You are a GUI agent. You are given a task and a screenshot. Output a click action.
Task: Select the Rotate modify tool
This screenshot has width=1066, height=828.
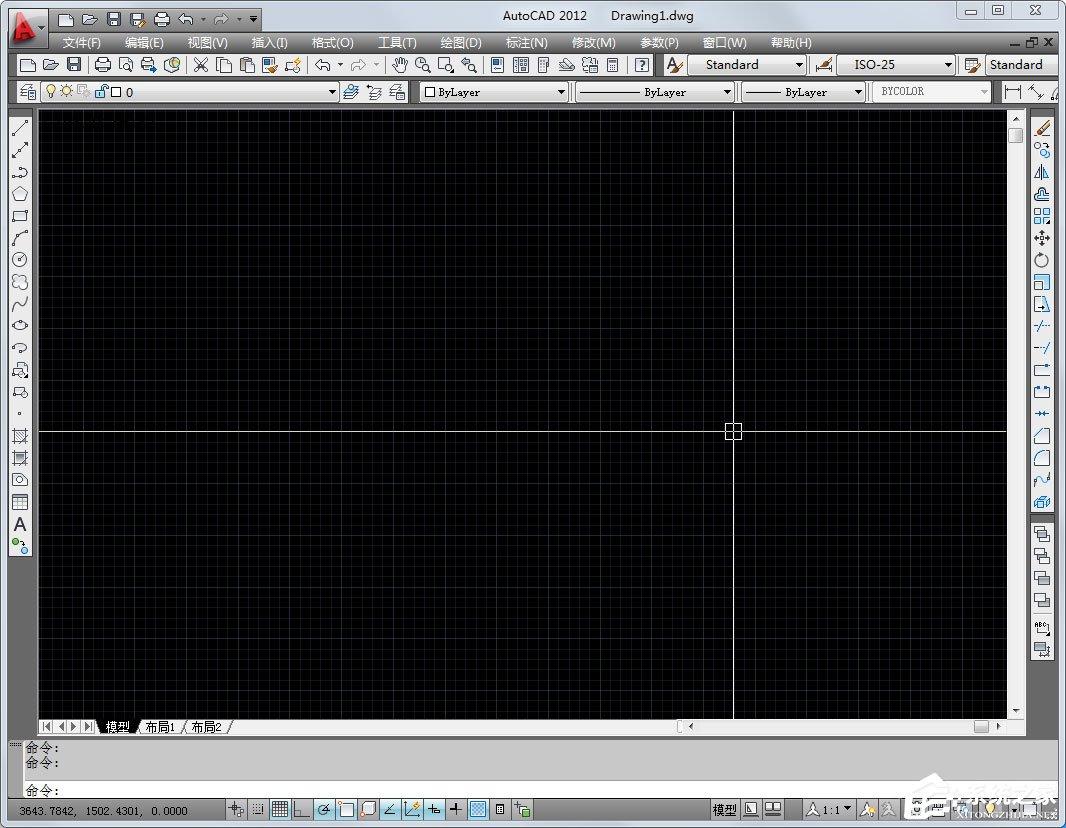click(x=1042, y=260)
